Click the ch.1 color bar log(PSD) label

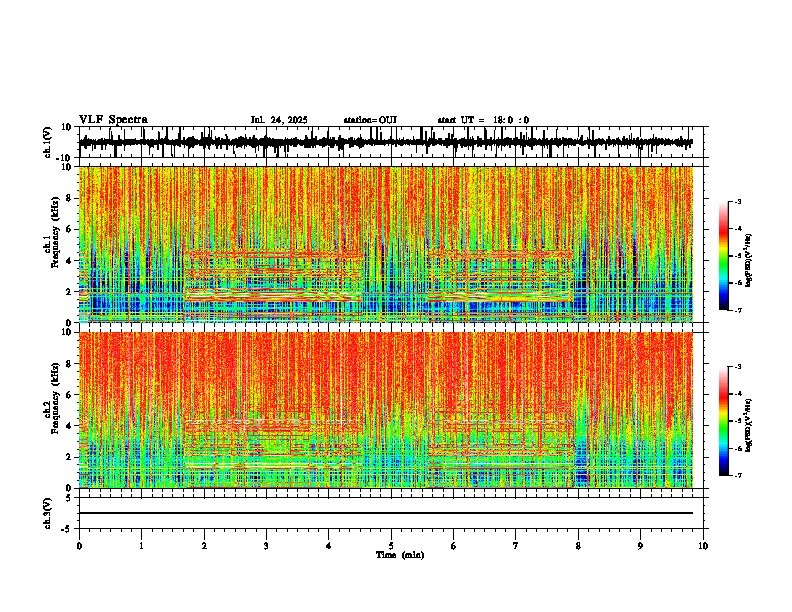pos(748,260)
